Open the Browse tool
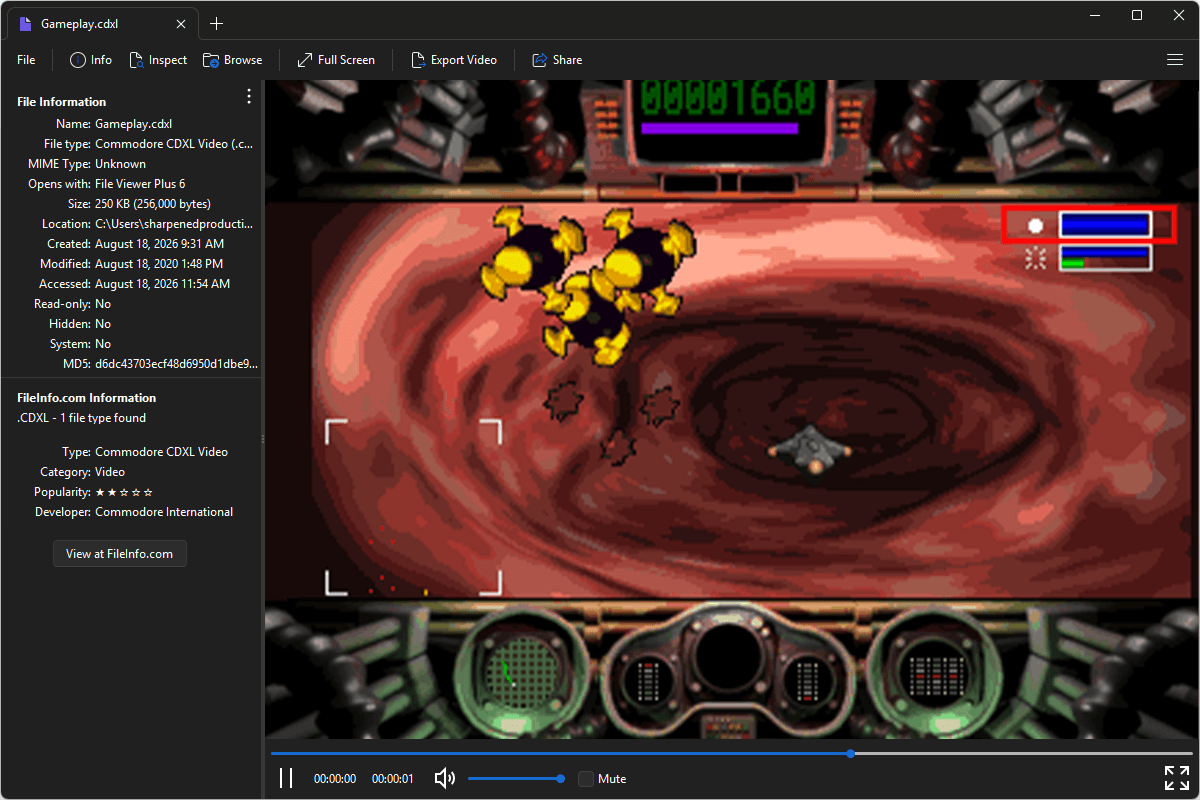Screen dimensions: 1200x800 click(x=232, y=60)
